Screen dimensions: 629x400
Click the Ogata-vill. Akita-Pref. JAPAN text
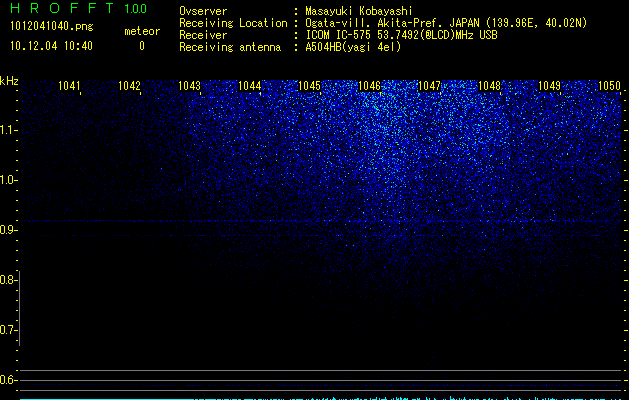[392, 23]
